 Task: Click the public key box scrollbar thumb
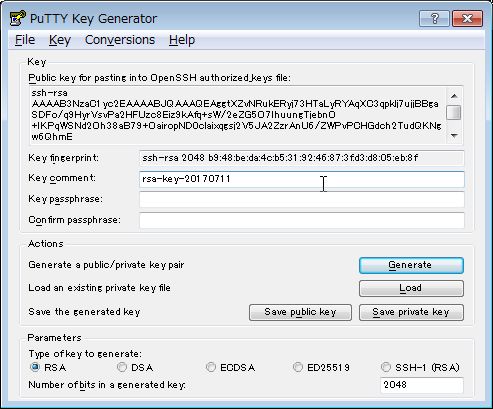click(x=454, y=112)
